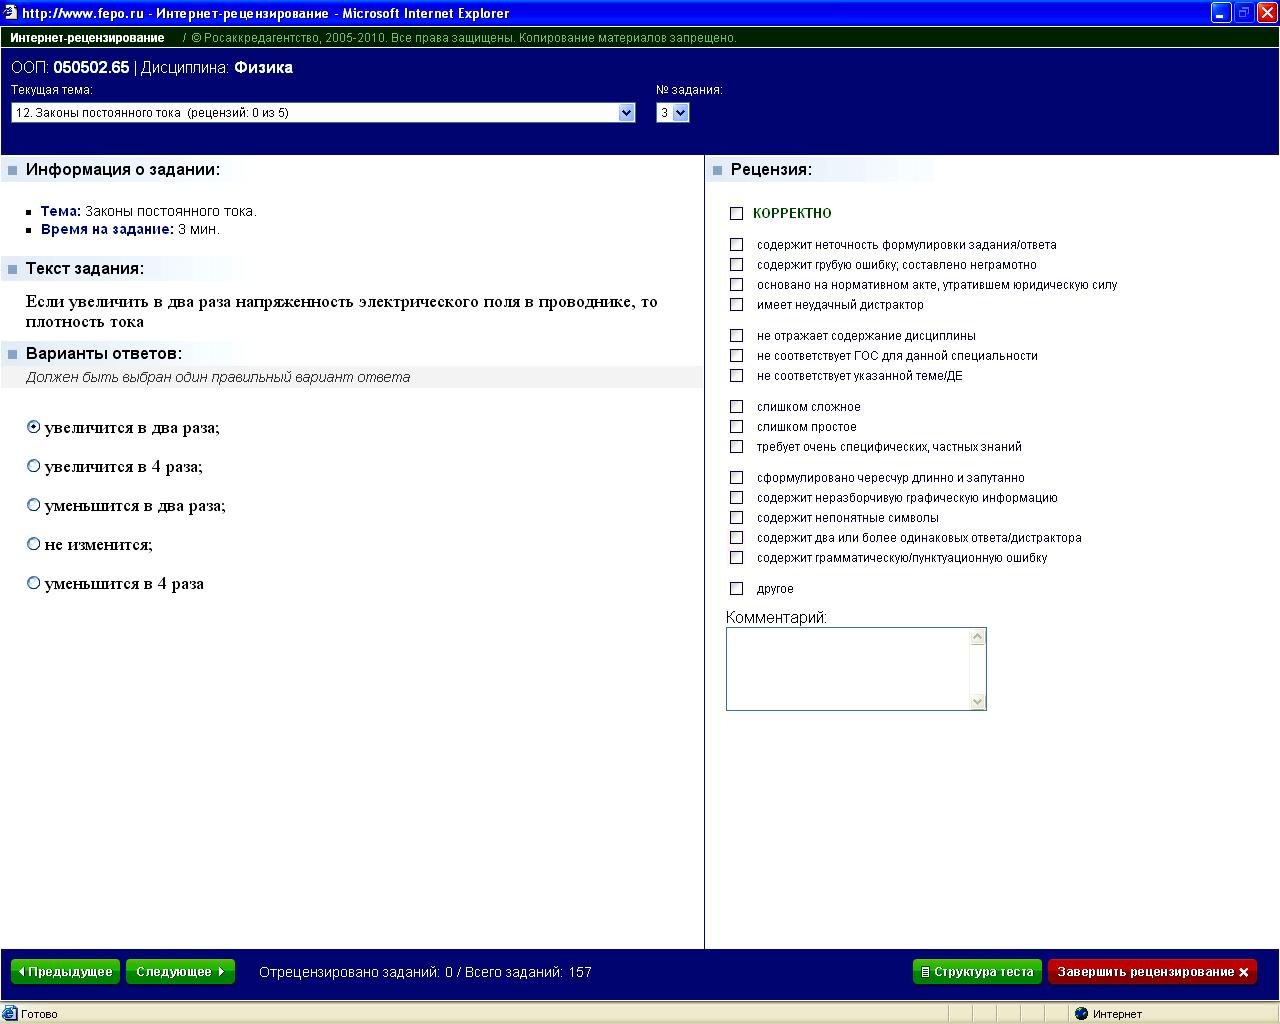The width and height of the screenshot is (1280, 1024).
Task: Tick 'содержит неточность формулировки задания/ответа'
Action: 737,244
